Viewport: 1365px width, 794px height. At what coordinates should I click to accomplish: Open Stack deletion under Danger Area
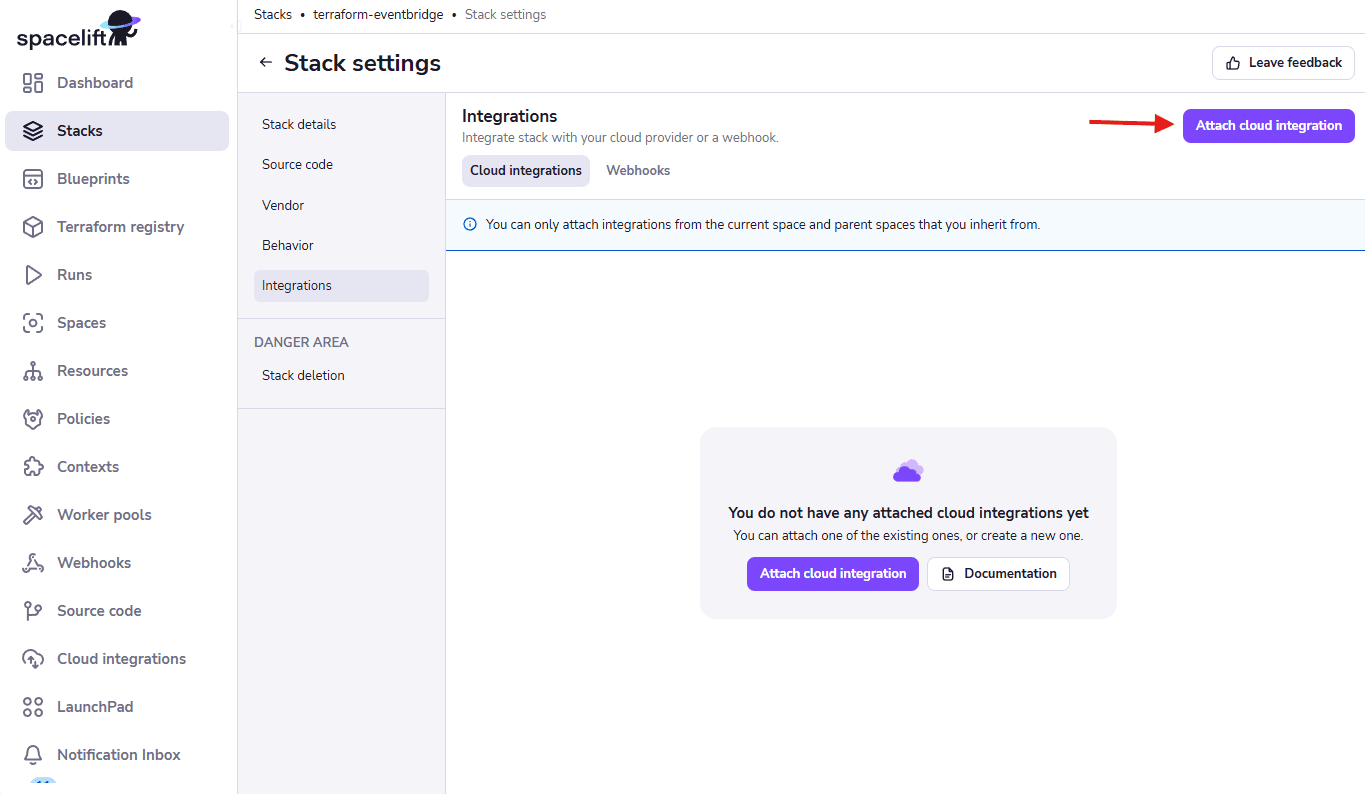341,376
